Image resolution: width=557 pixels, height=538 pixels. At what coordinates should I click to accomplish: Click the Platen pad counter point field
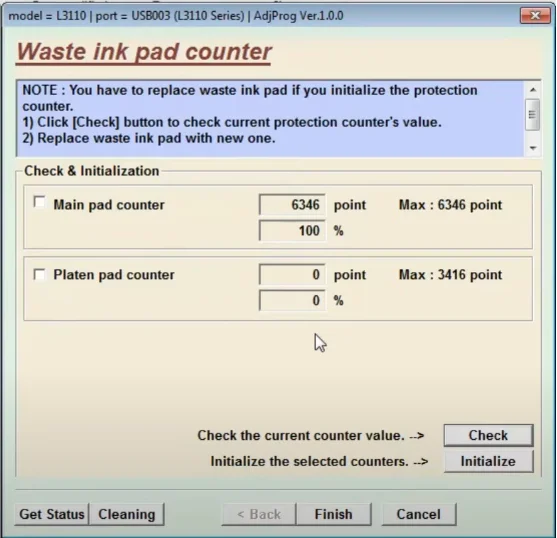click(292, 275)
